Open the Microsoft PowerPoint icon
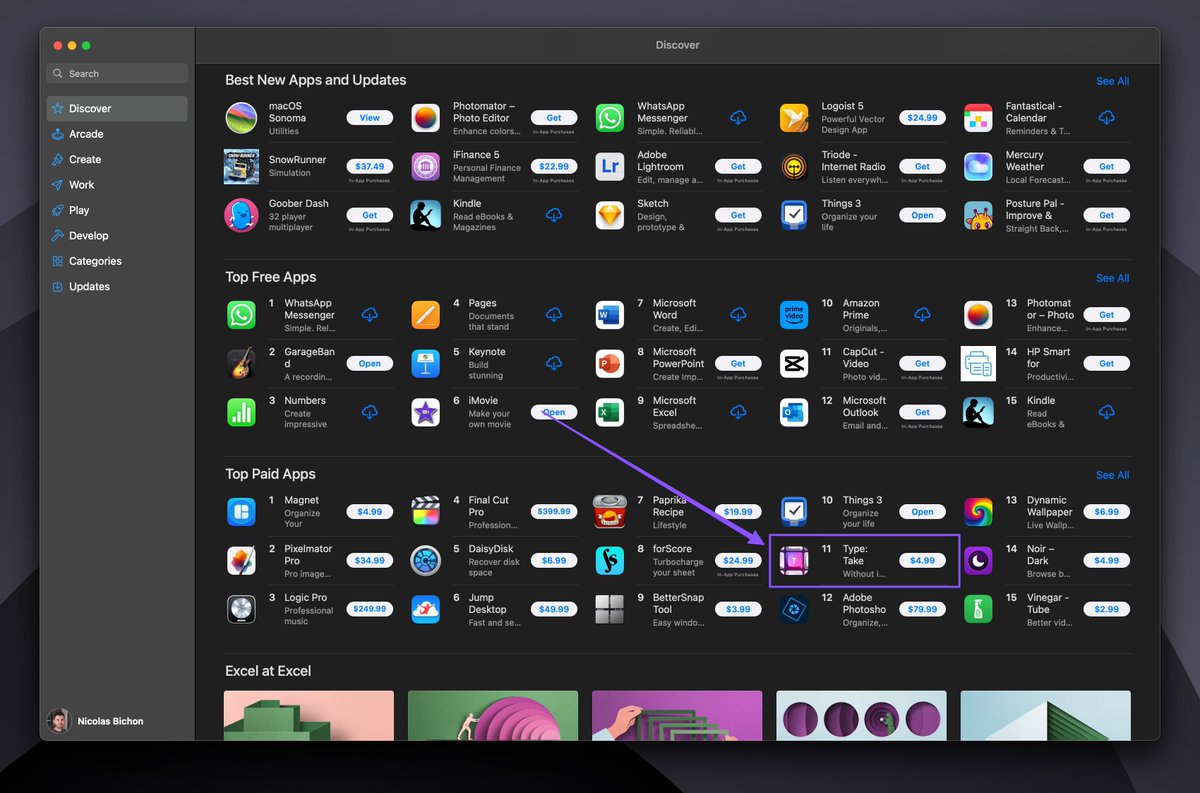 [x=610, y=364]
